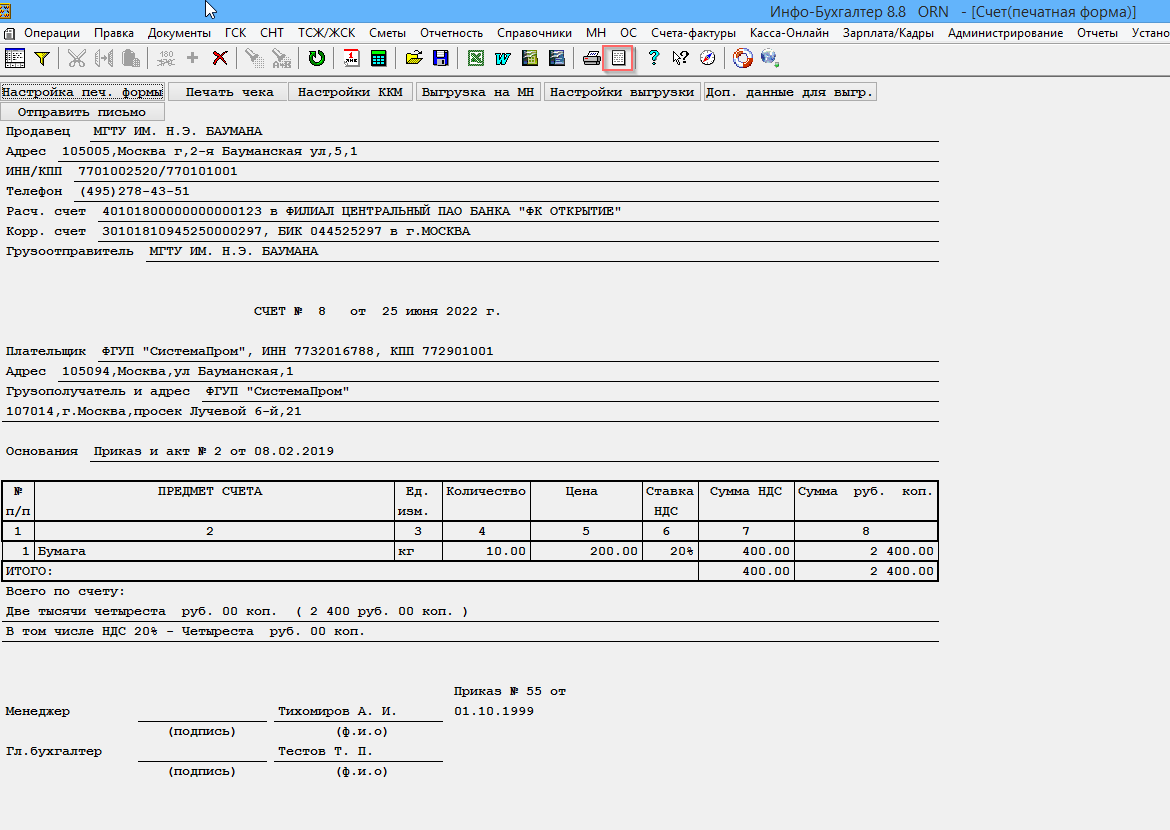Click the compass icon in toolbar

click(707, 58)
